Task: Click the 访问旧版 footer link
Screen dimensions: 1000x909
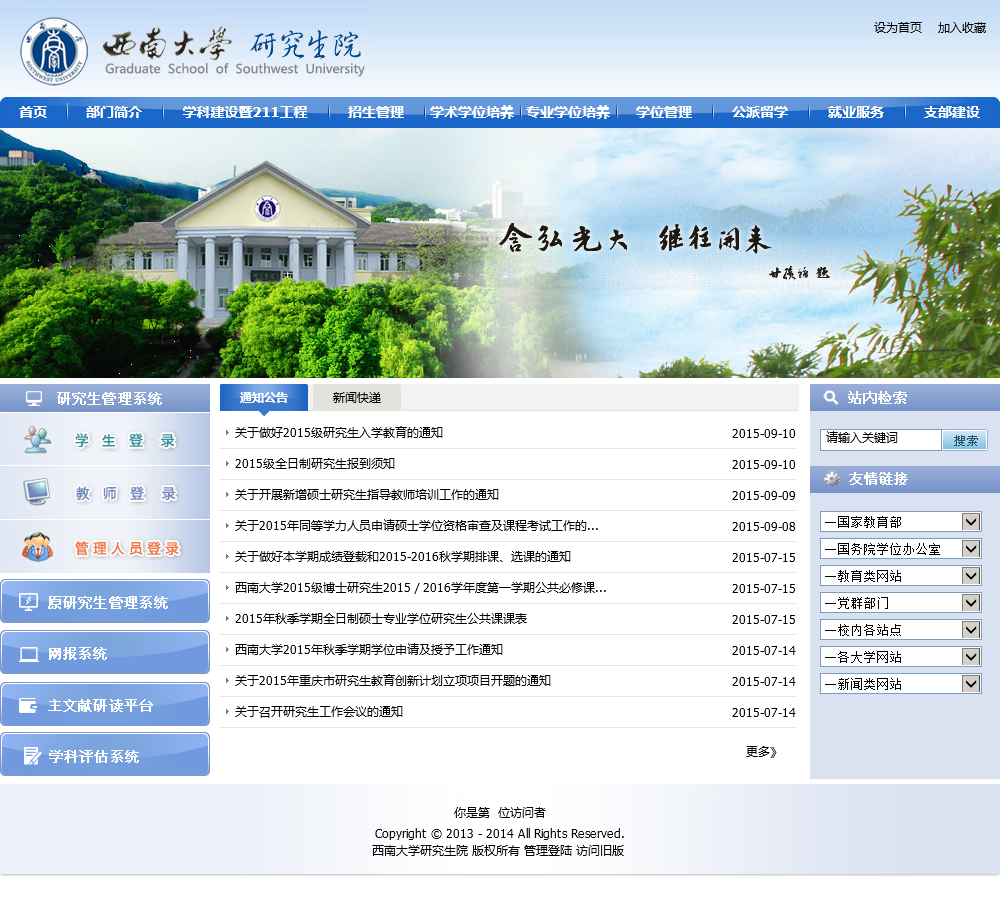Action: 599,851
